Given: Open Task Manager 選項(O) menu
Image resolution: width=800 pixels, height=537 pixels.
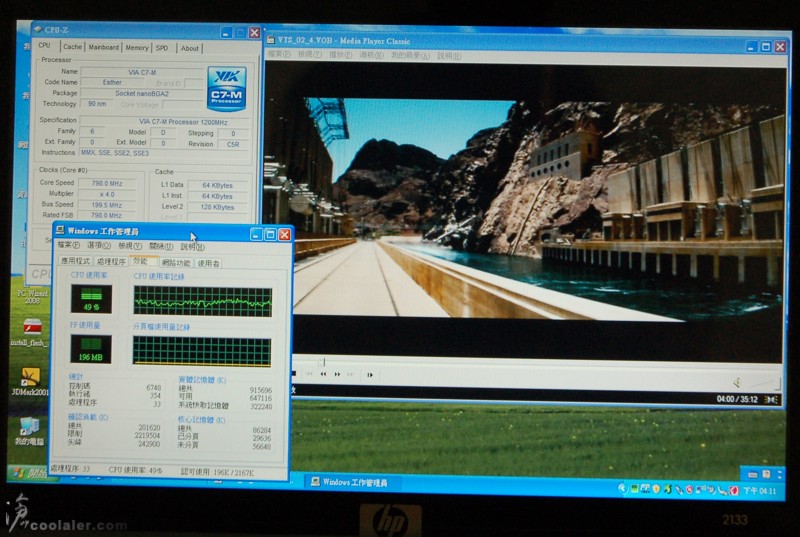Looking at the screenshot, I should (x=99, y=246).
